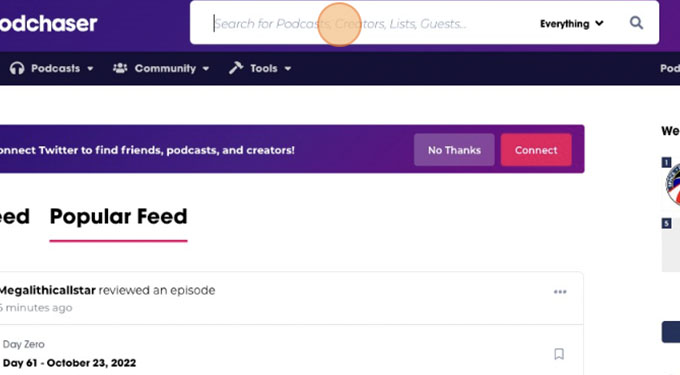Go to Podchaser home via logo

49,23
